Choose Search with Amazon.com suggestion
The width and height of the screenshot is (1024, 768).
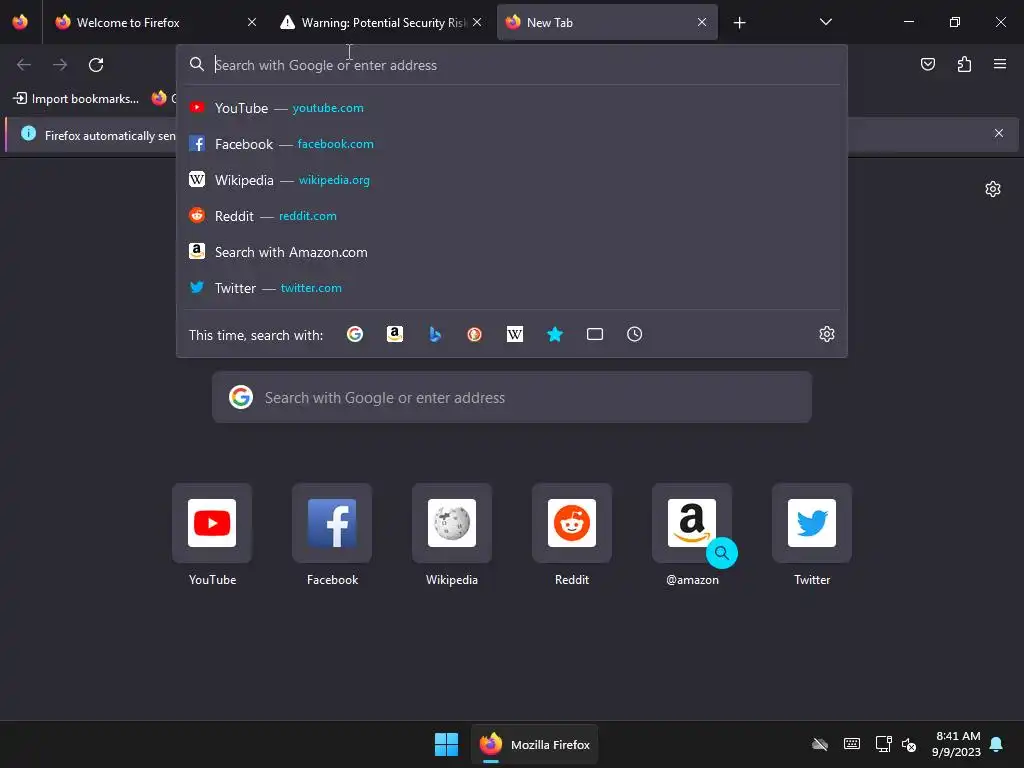pyautogui.click(x=512, y=252)
